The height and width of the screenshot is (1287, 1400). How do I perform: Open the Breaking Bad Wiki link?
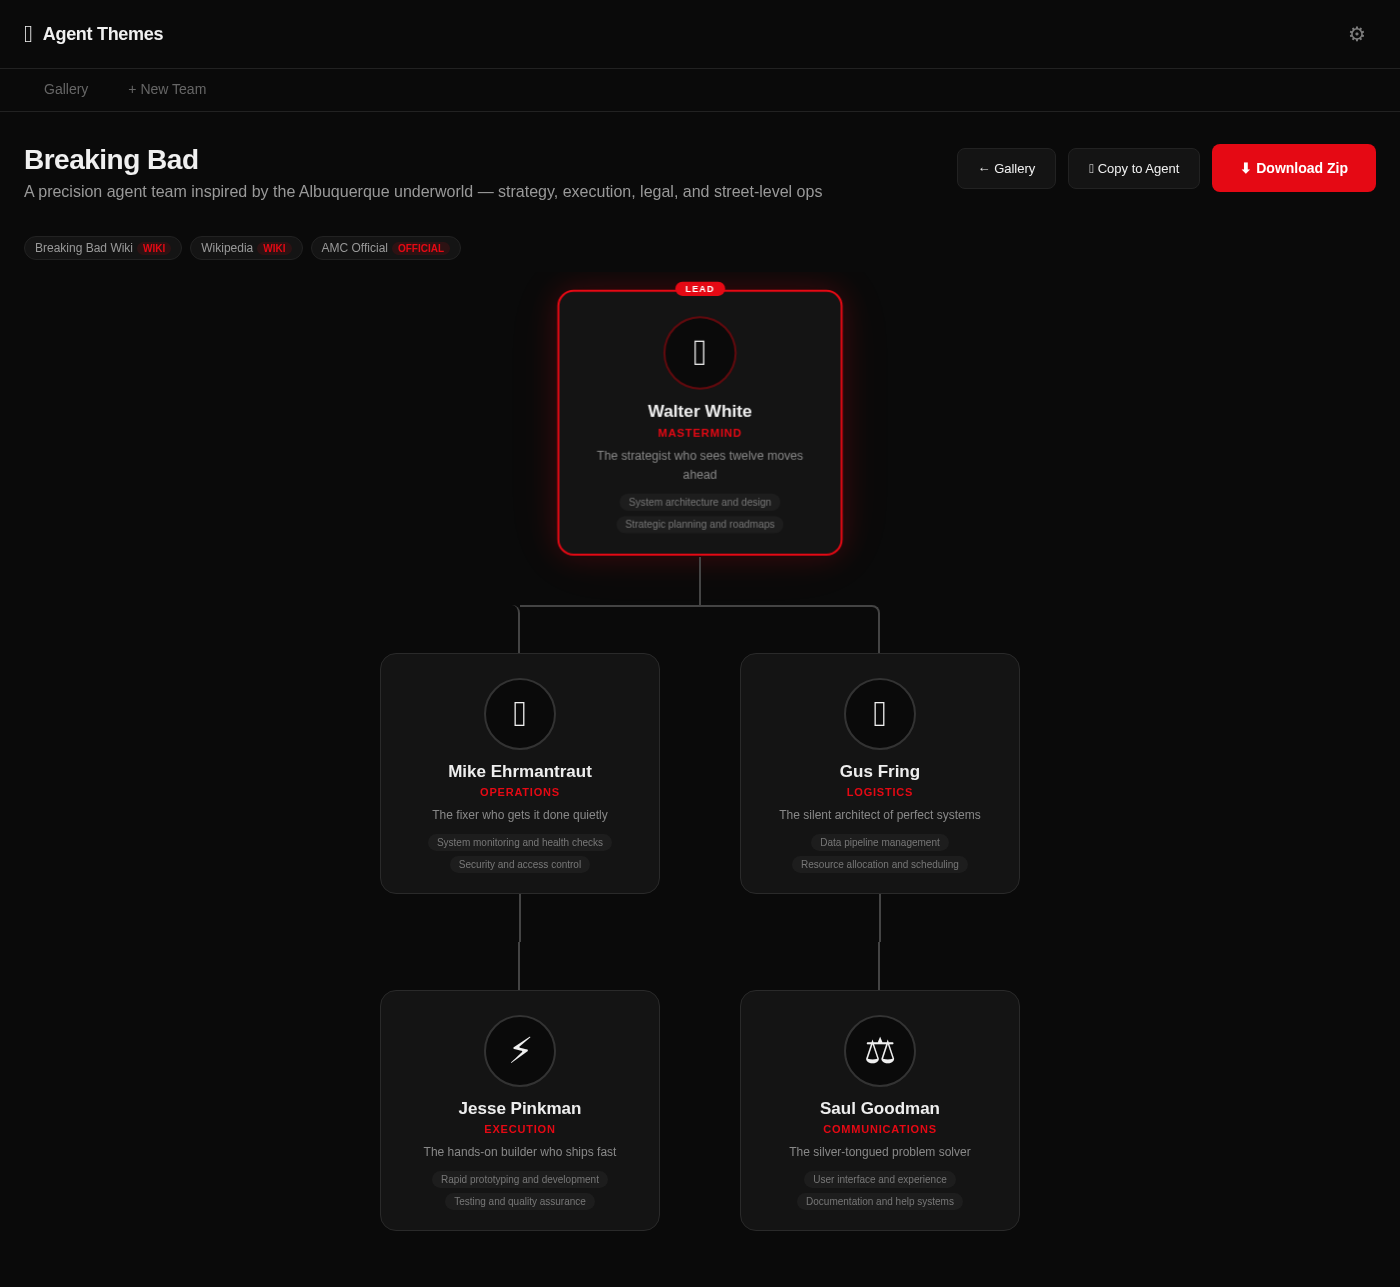tap(103, 248)
